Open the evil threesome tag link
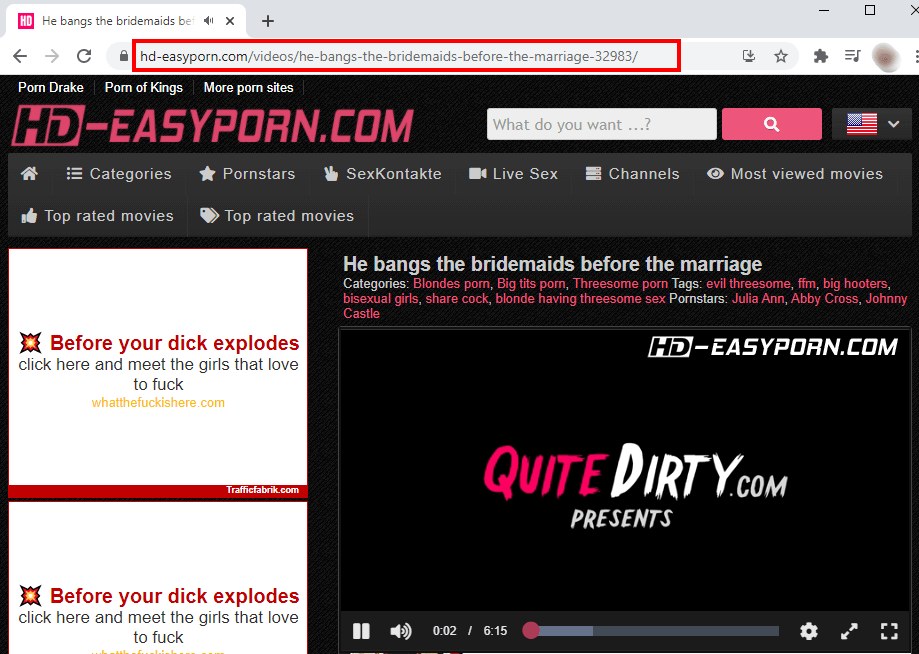 click(748, 284)
